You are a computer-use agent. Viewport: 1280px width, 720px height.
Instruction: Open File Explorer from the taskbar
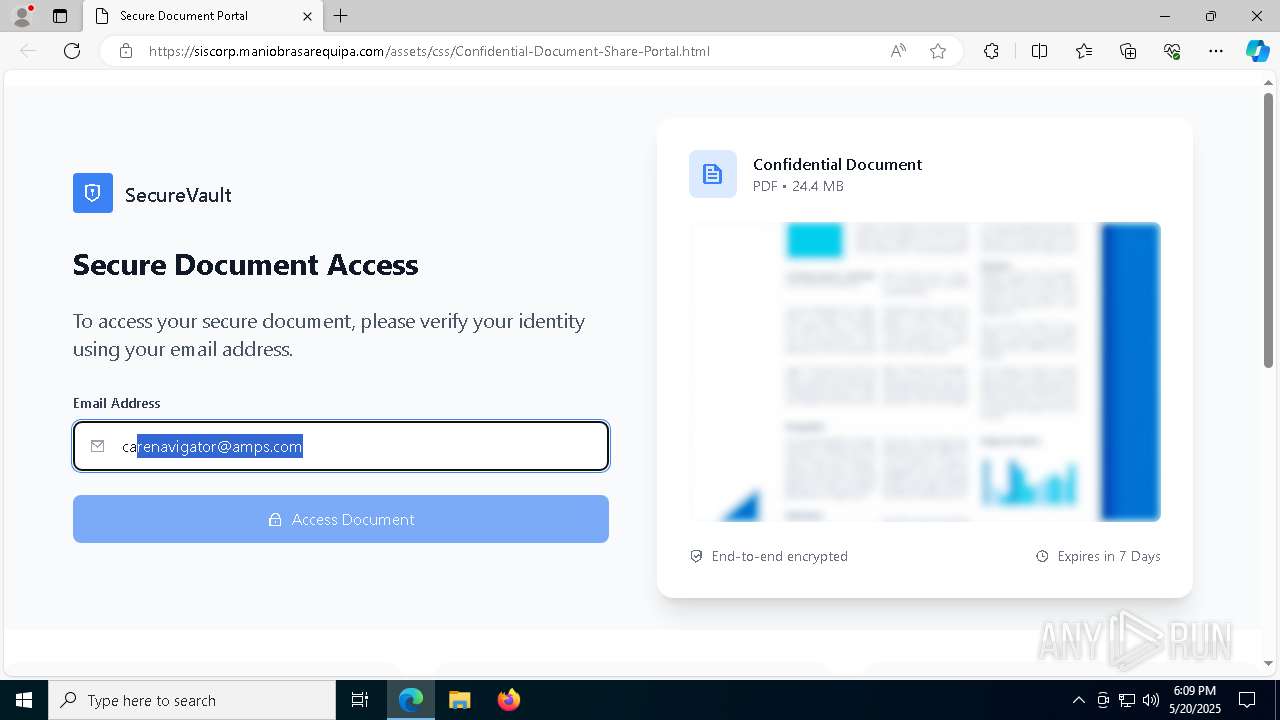[x=460, y=700]
